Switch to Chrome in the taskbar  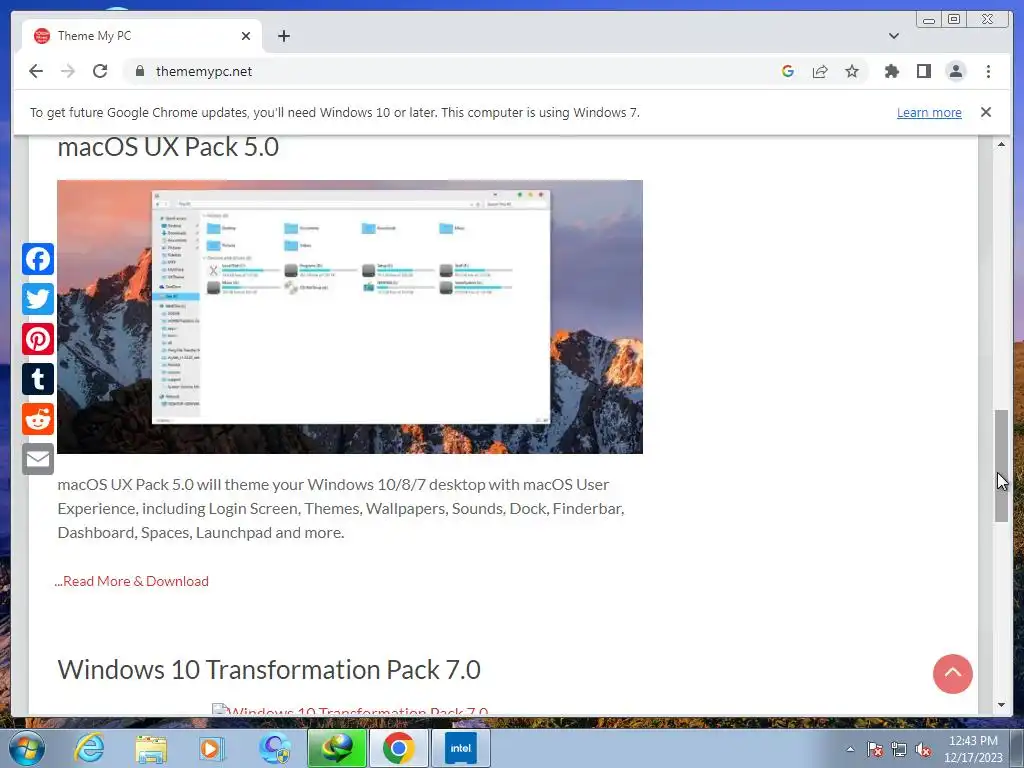tap(398, 748)
